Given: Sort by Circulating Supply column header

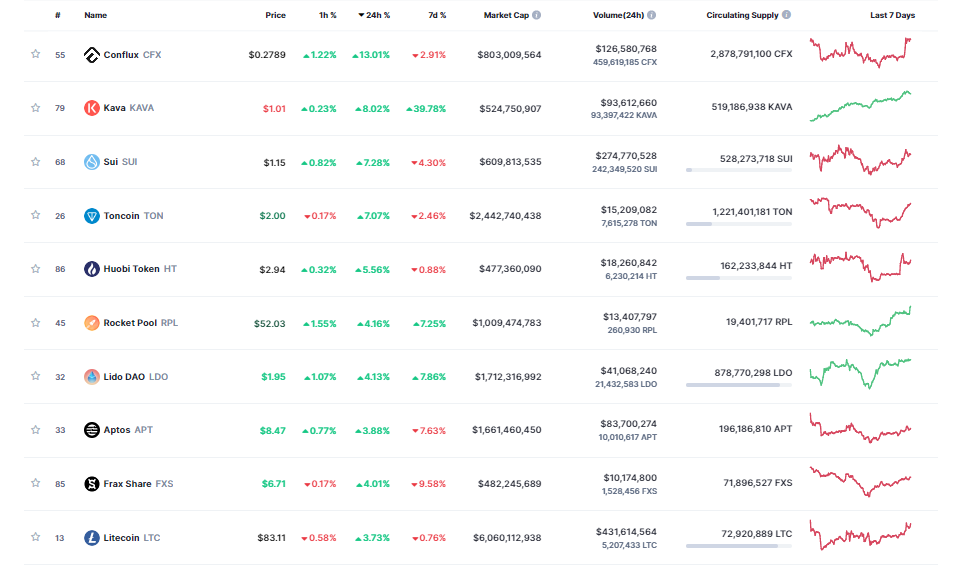Looking at the screenshot, I should coord(742,15).
